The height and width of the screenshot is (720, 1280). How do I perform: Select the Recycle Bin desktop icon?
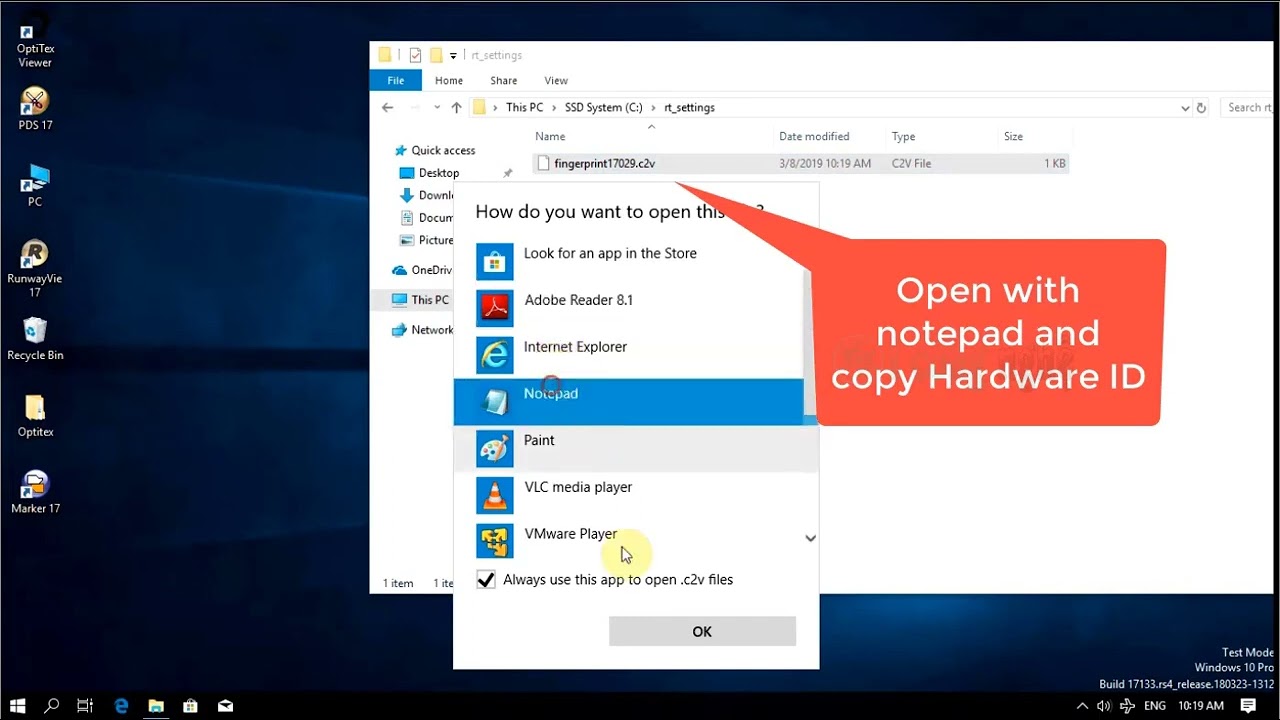(35, 339)
